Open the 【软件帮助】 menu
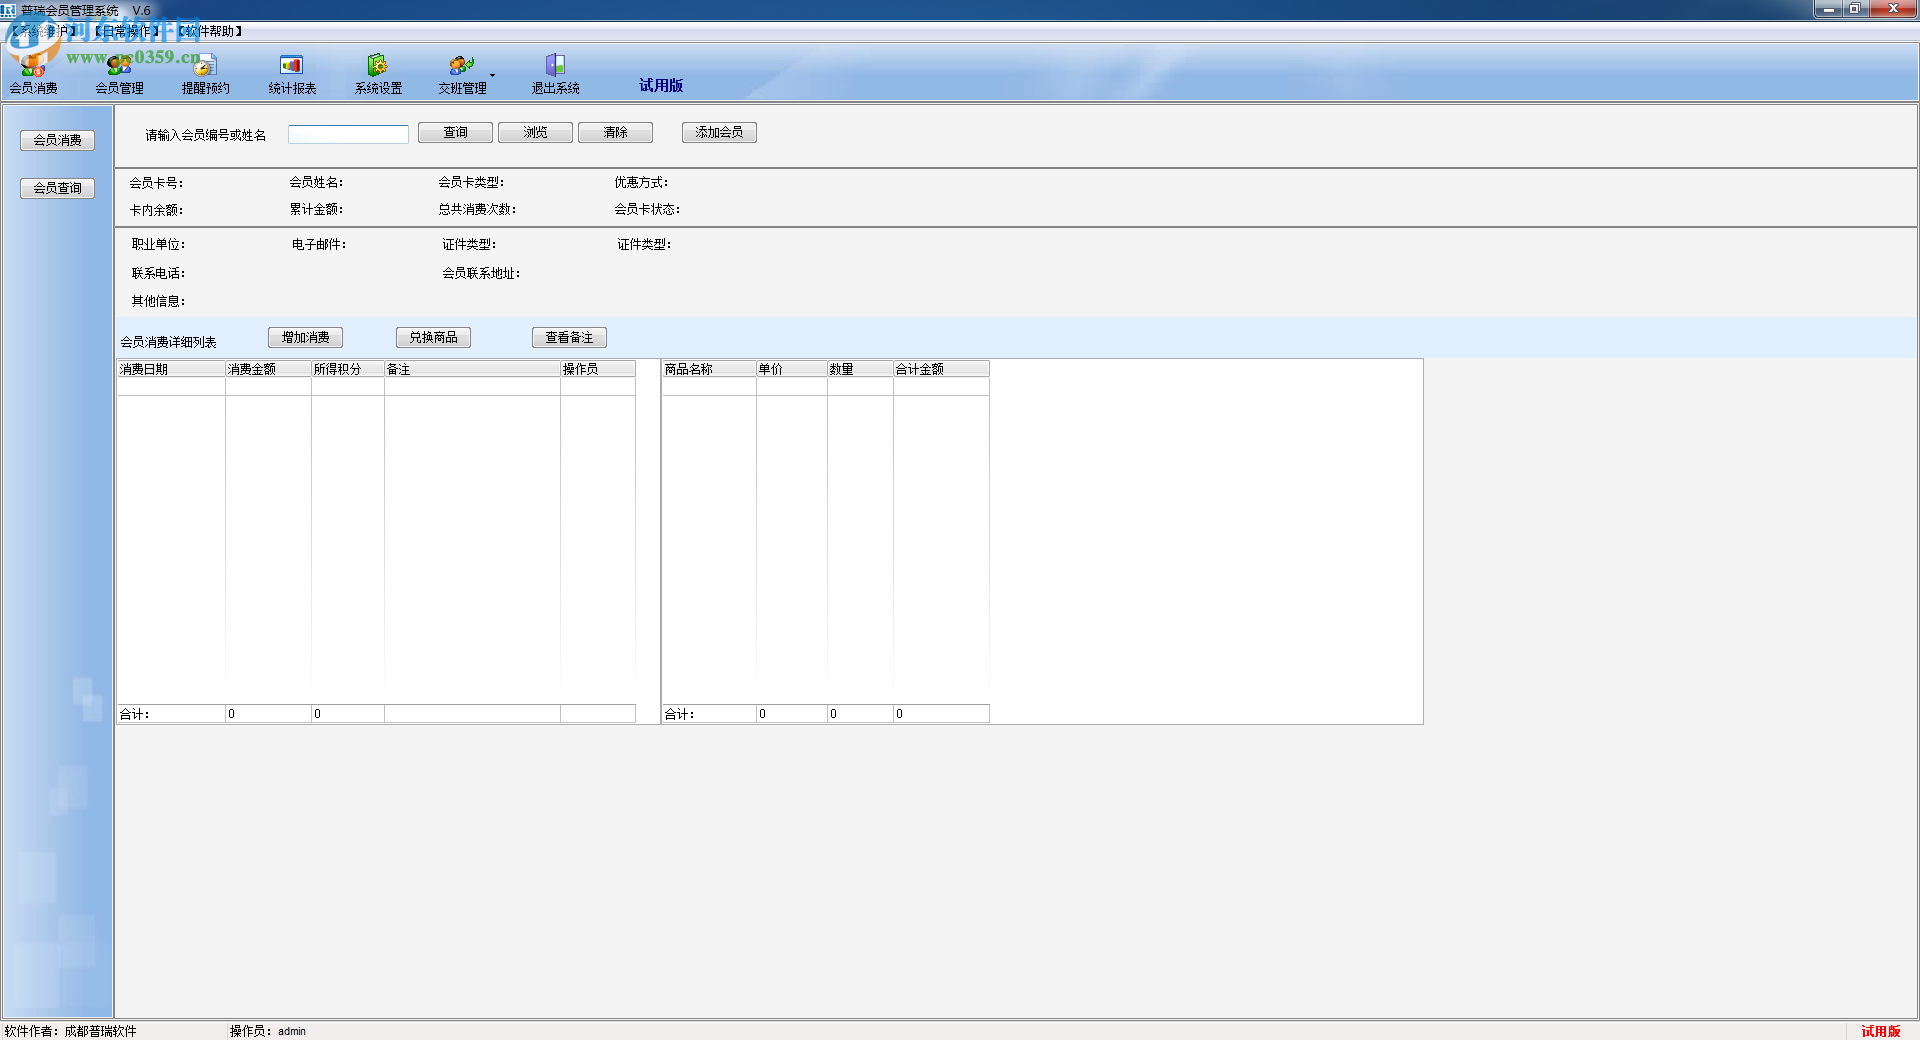Image resolution: width=1920 pixels, height=1040 pixels. (210, 31)
